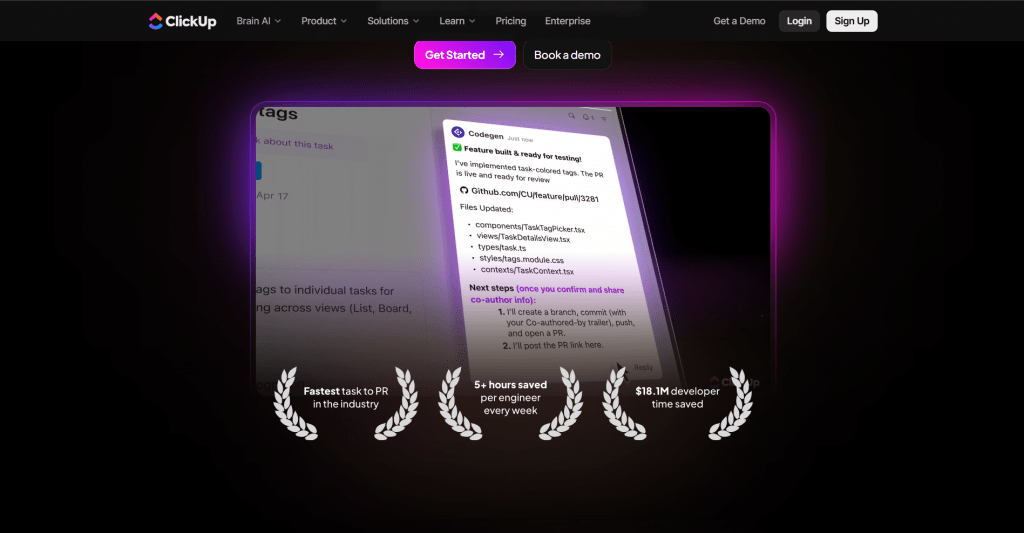Open the Product dropdown
This screenshot has width=1024, height=533.
click(324, 21)
